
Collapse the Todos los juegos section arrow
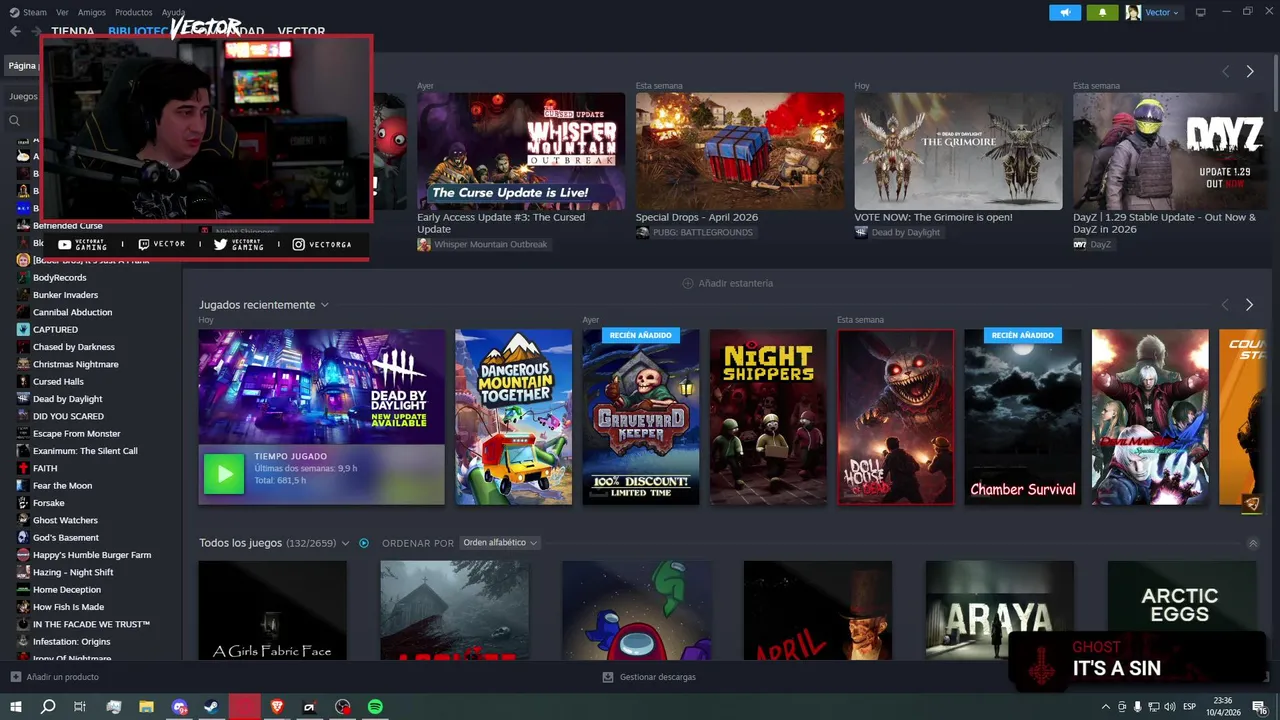pyautogui.click(x=1253, y=543)
